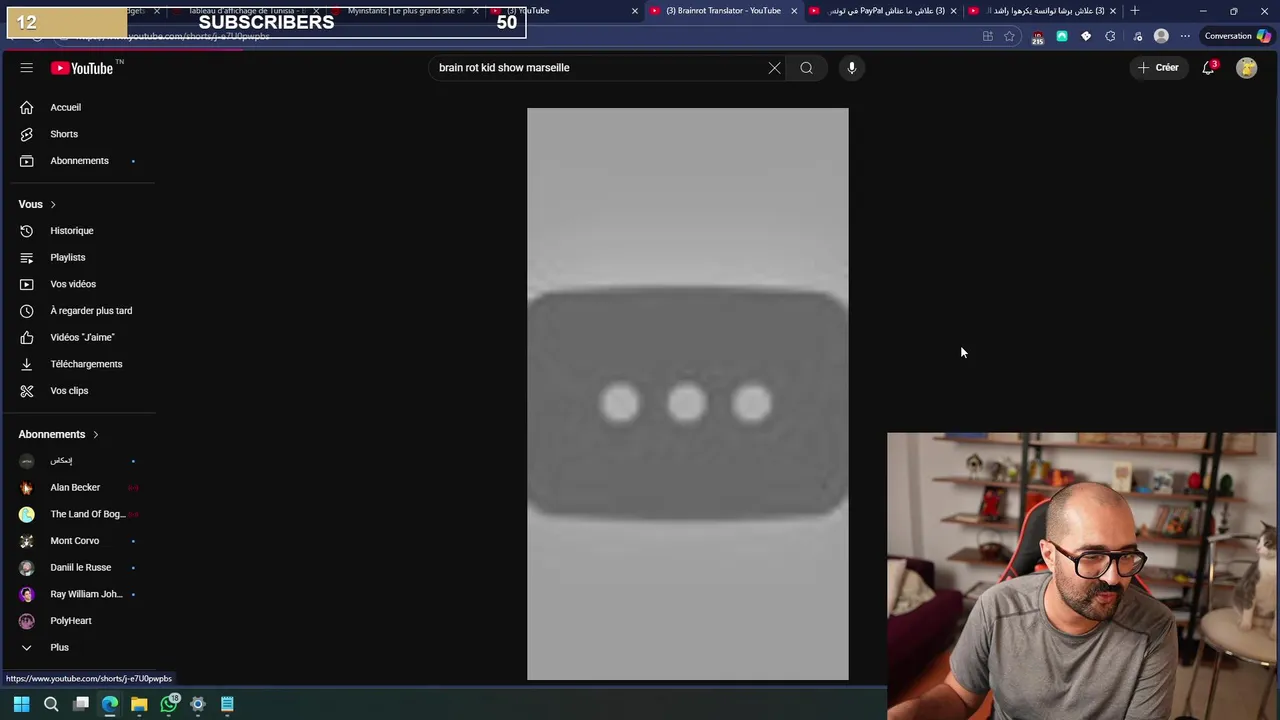1280x720 pixels.
Task: Open Abonnements in the sidebar
Action: (x=78, y=161)
